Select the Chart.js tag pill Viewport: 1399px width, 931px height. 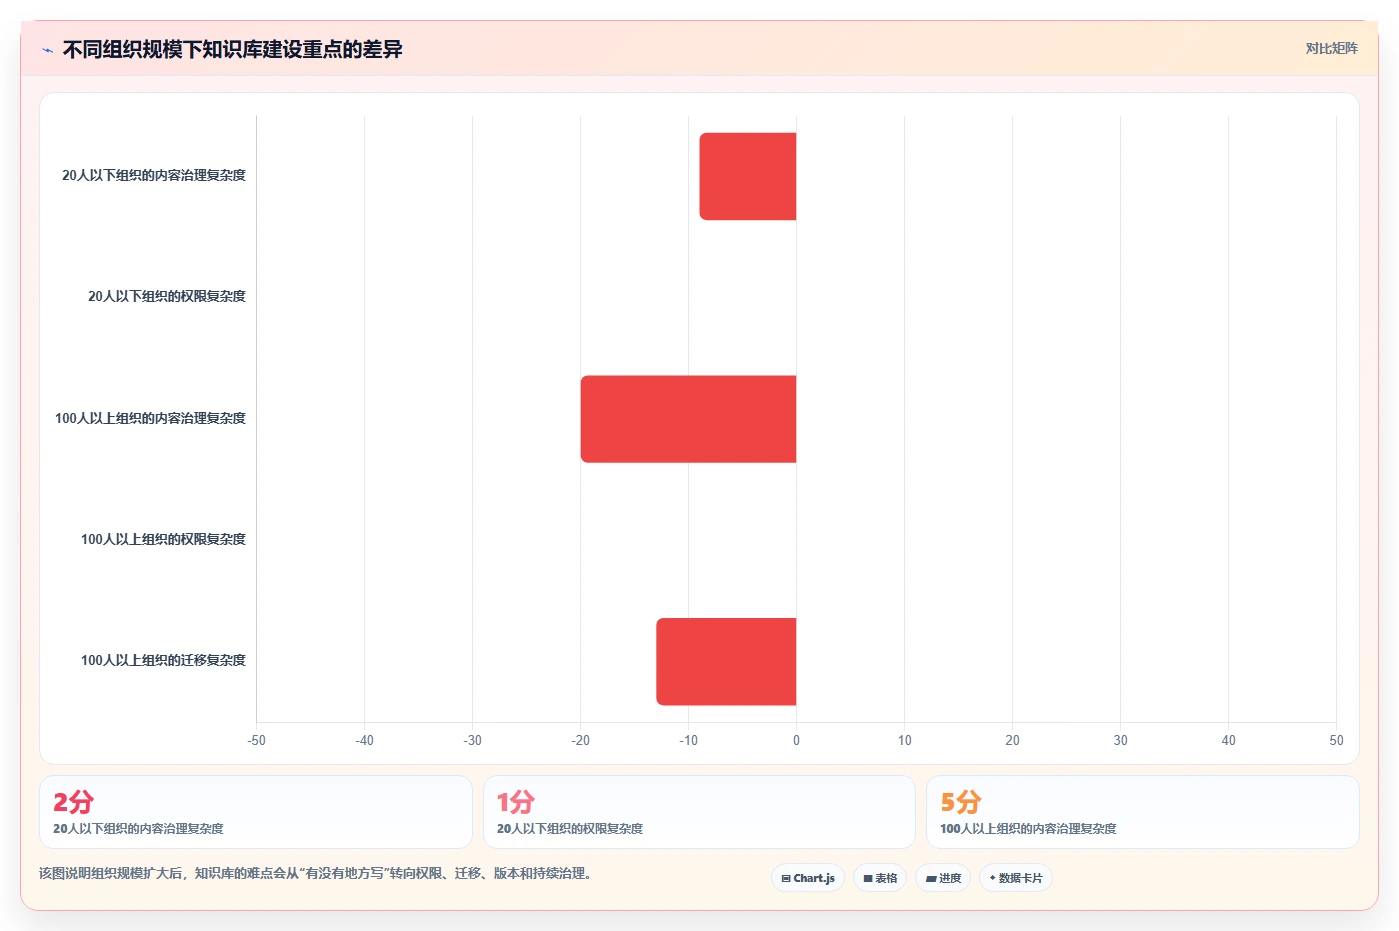808,878
